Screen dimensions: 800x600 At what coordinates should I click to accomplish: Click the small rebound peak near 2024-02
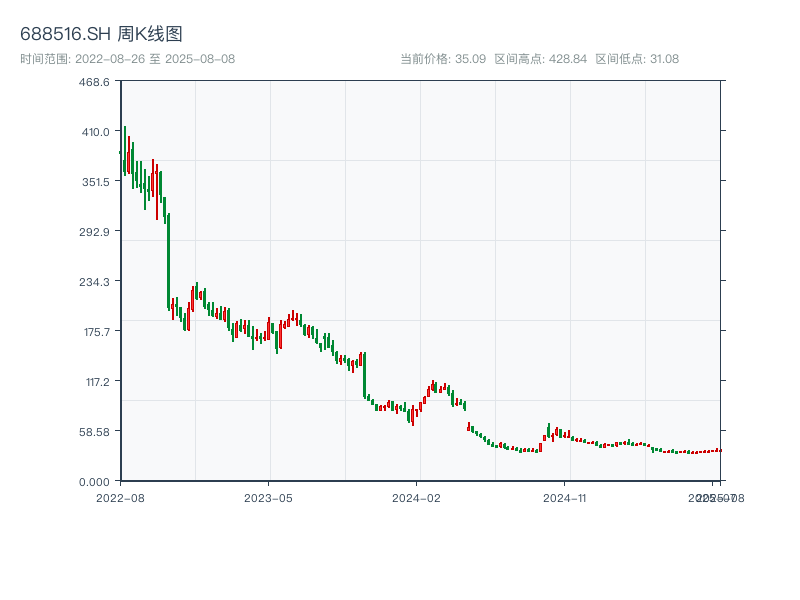(435, 385)
